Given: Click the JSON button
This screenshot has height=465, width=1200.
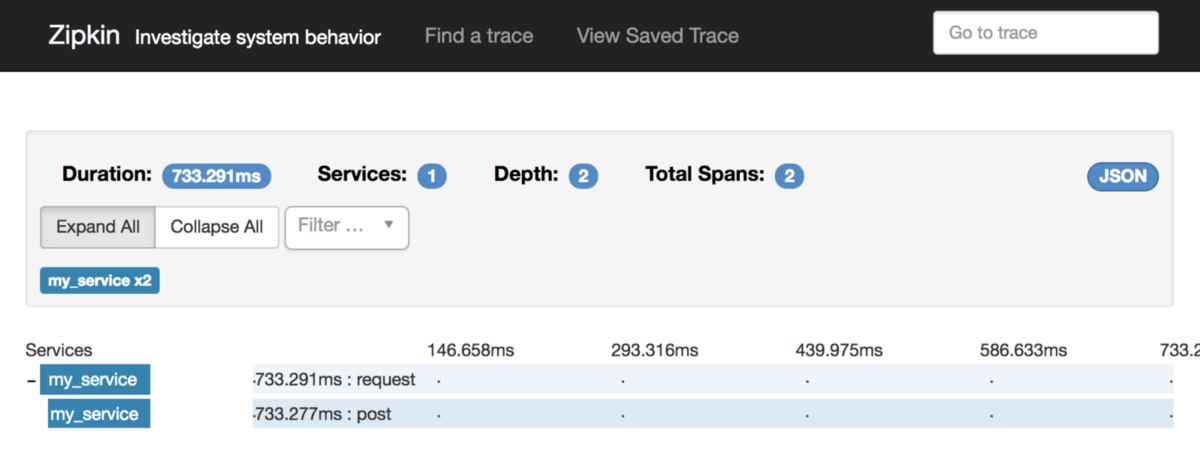Looking at the screenshot, I should [x=1122, y=177].
